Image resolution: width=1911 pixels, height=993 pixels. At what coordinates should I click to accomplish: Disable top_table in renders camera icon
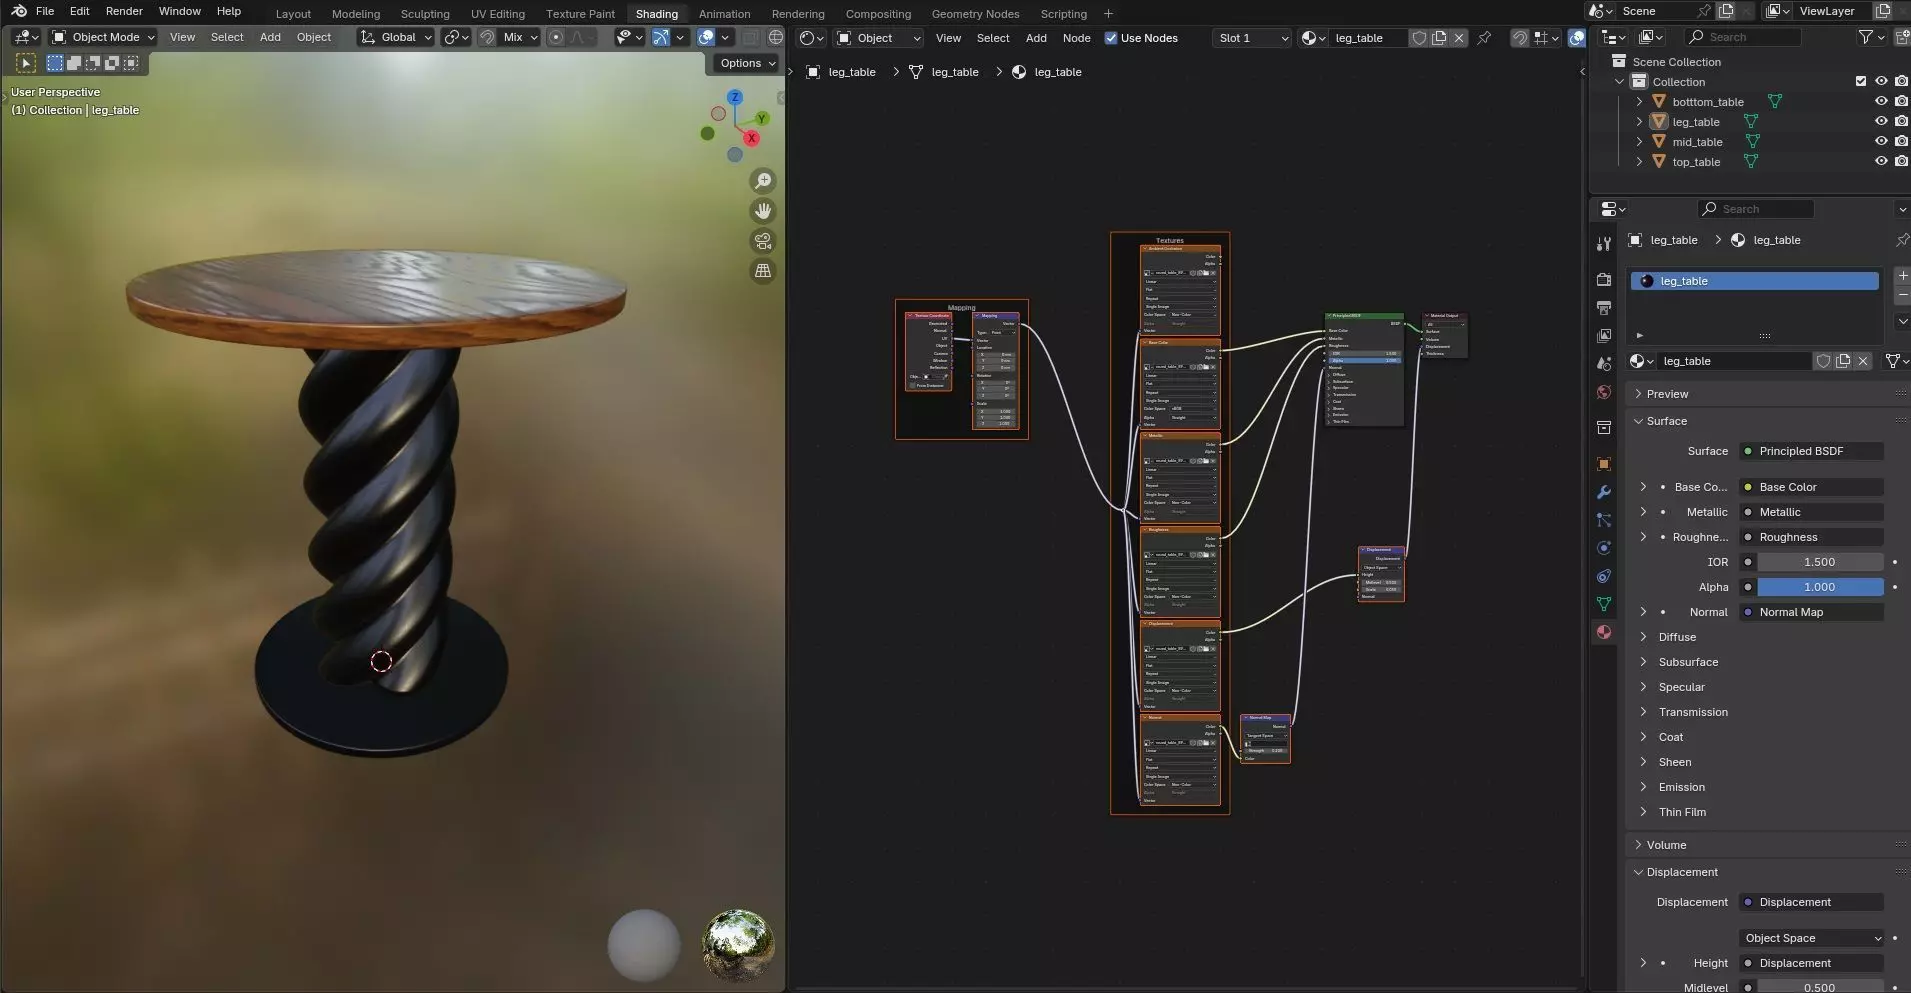pos(1901,161)
